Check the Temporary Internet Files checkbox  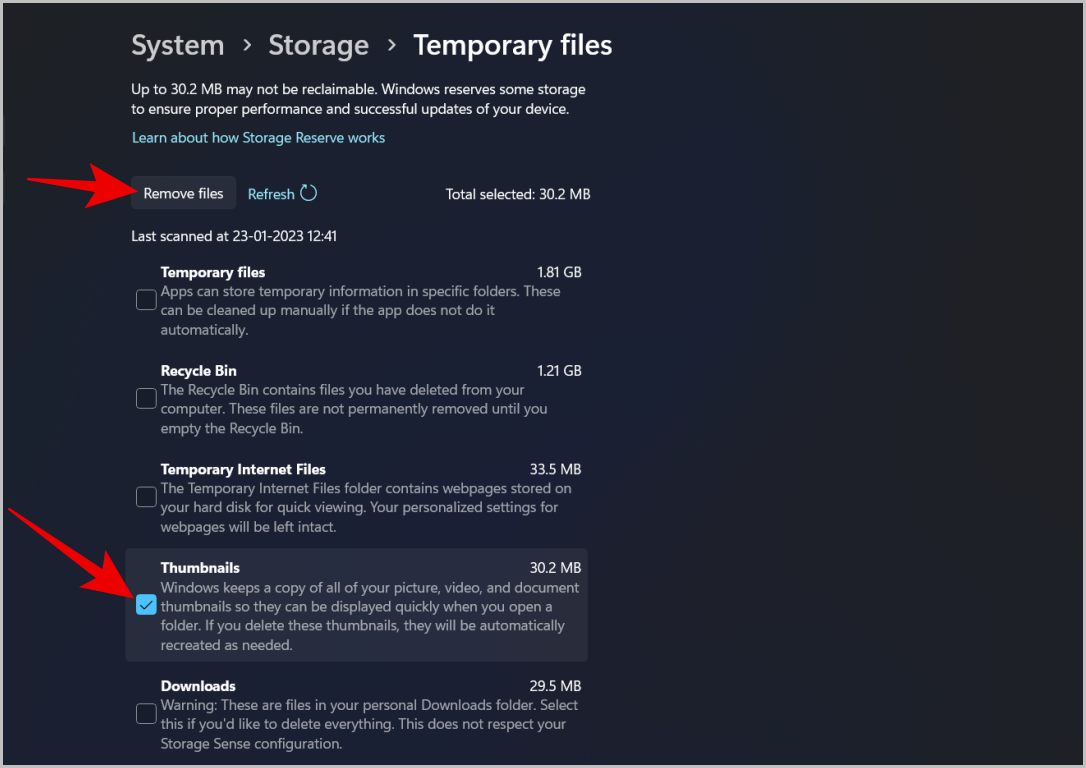coord(145,496)
